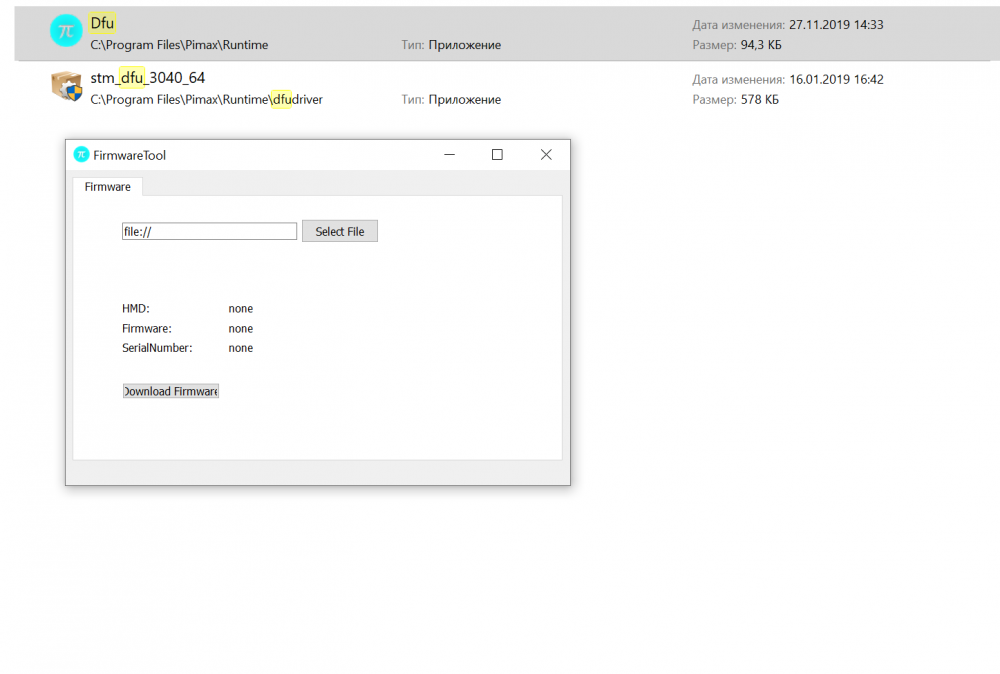Viewport: 1000px width, 674px height.
Task: Open the Dfu Pimax application icon
Action: pyautogui.click(x=66, y=31)
